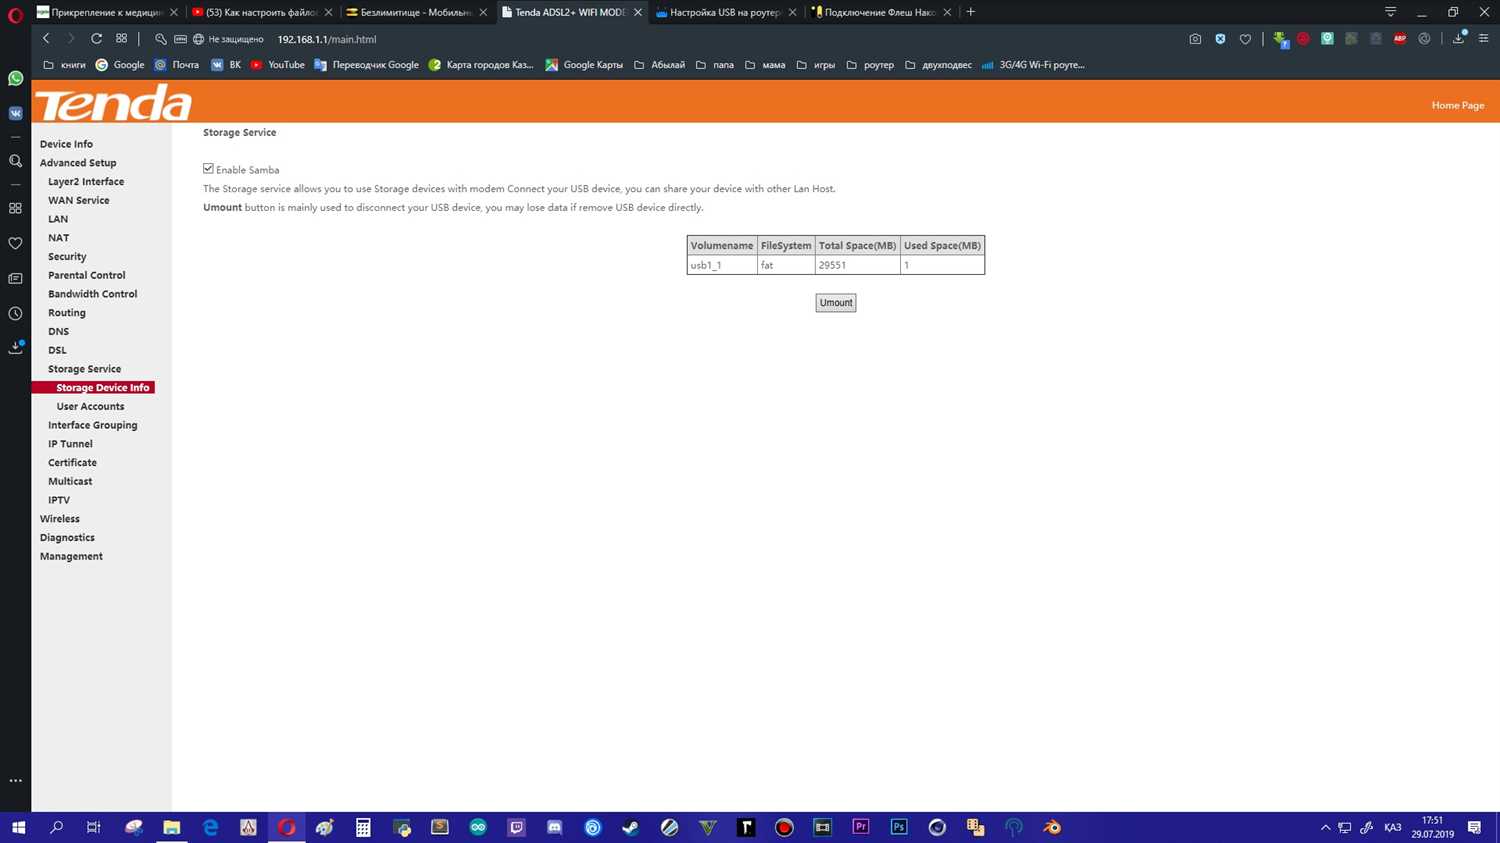This screenshot has height=843, width=1500.
Task: Open the Diagnostics menu
Action: [x=67, y=538]
